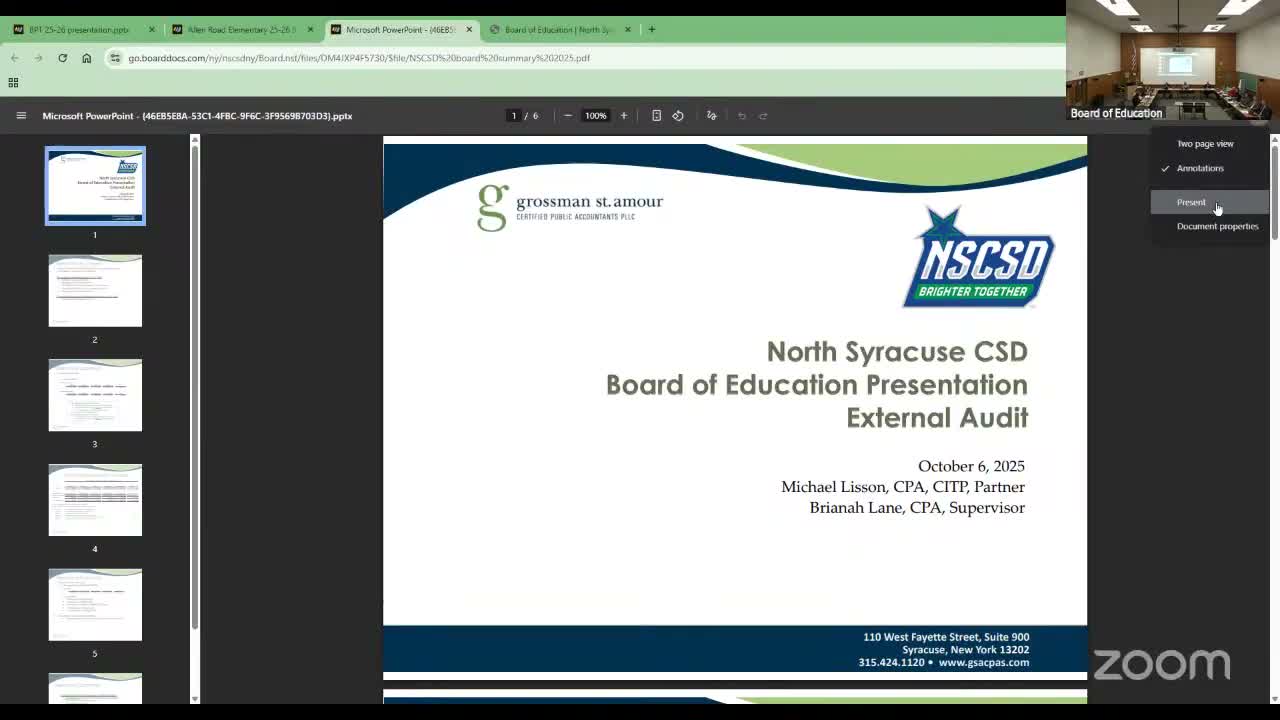The width and height of the screenshot is (1280, 720).
Task: Click the grossman st. amour logo
Action: point(570,207)
